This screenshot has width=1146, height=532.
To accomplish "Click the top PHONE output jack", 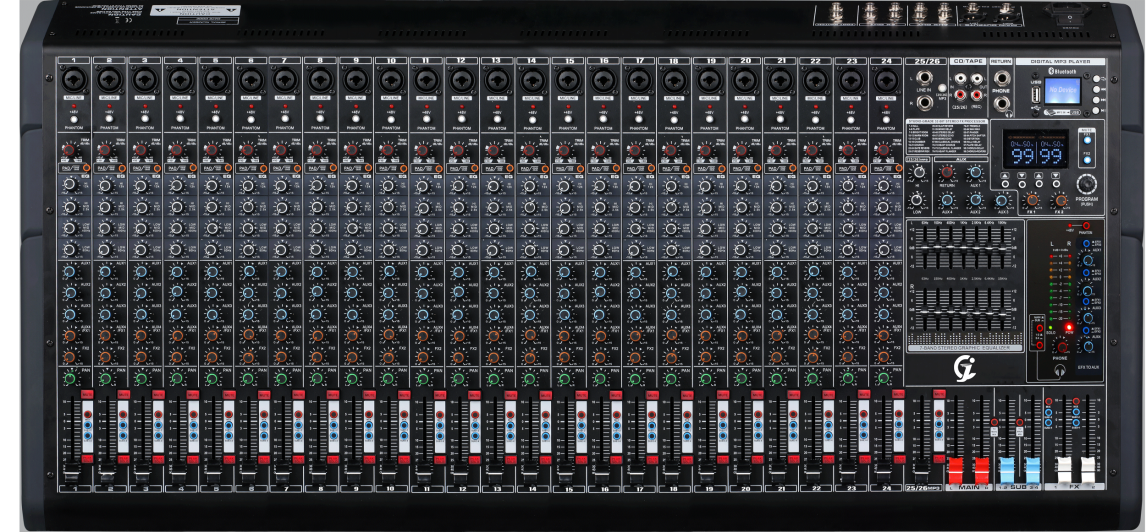I will coord(1001,77).
